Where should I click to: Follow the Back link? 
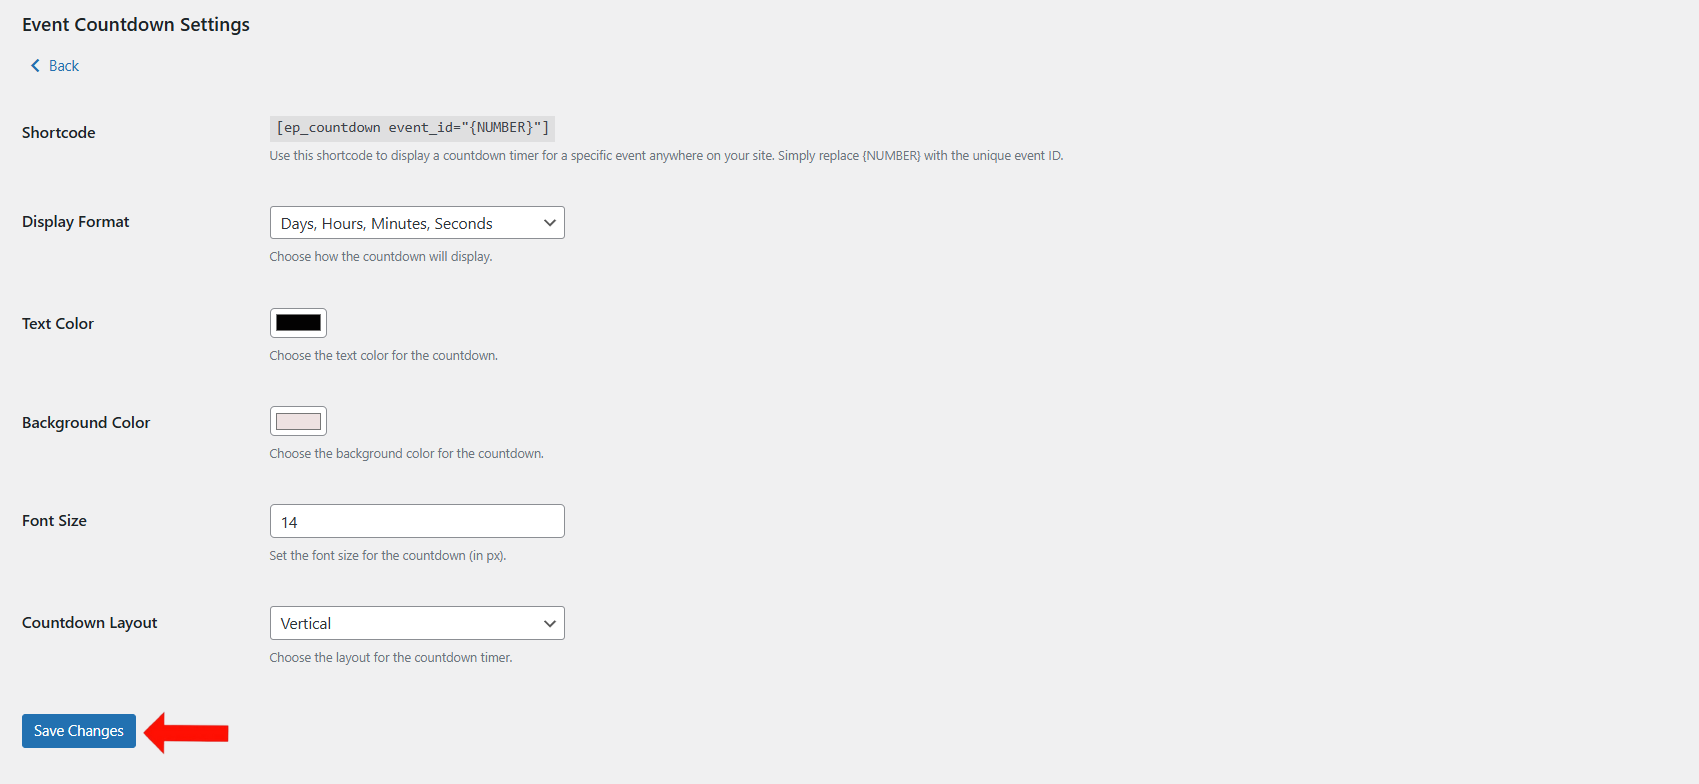click(x=63, y=65)
